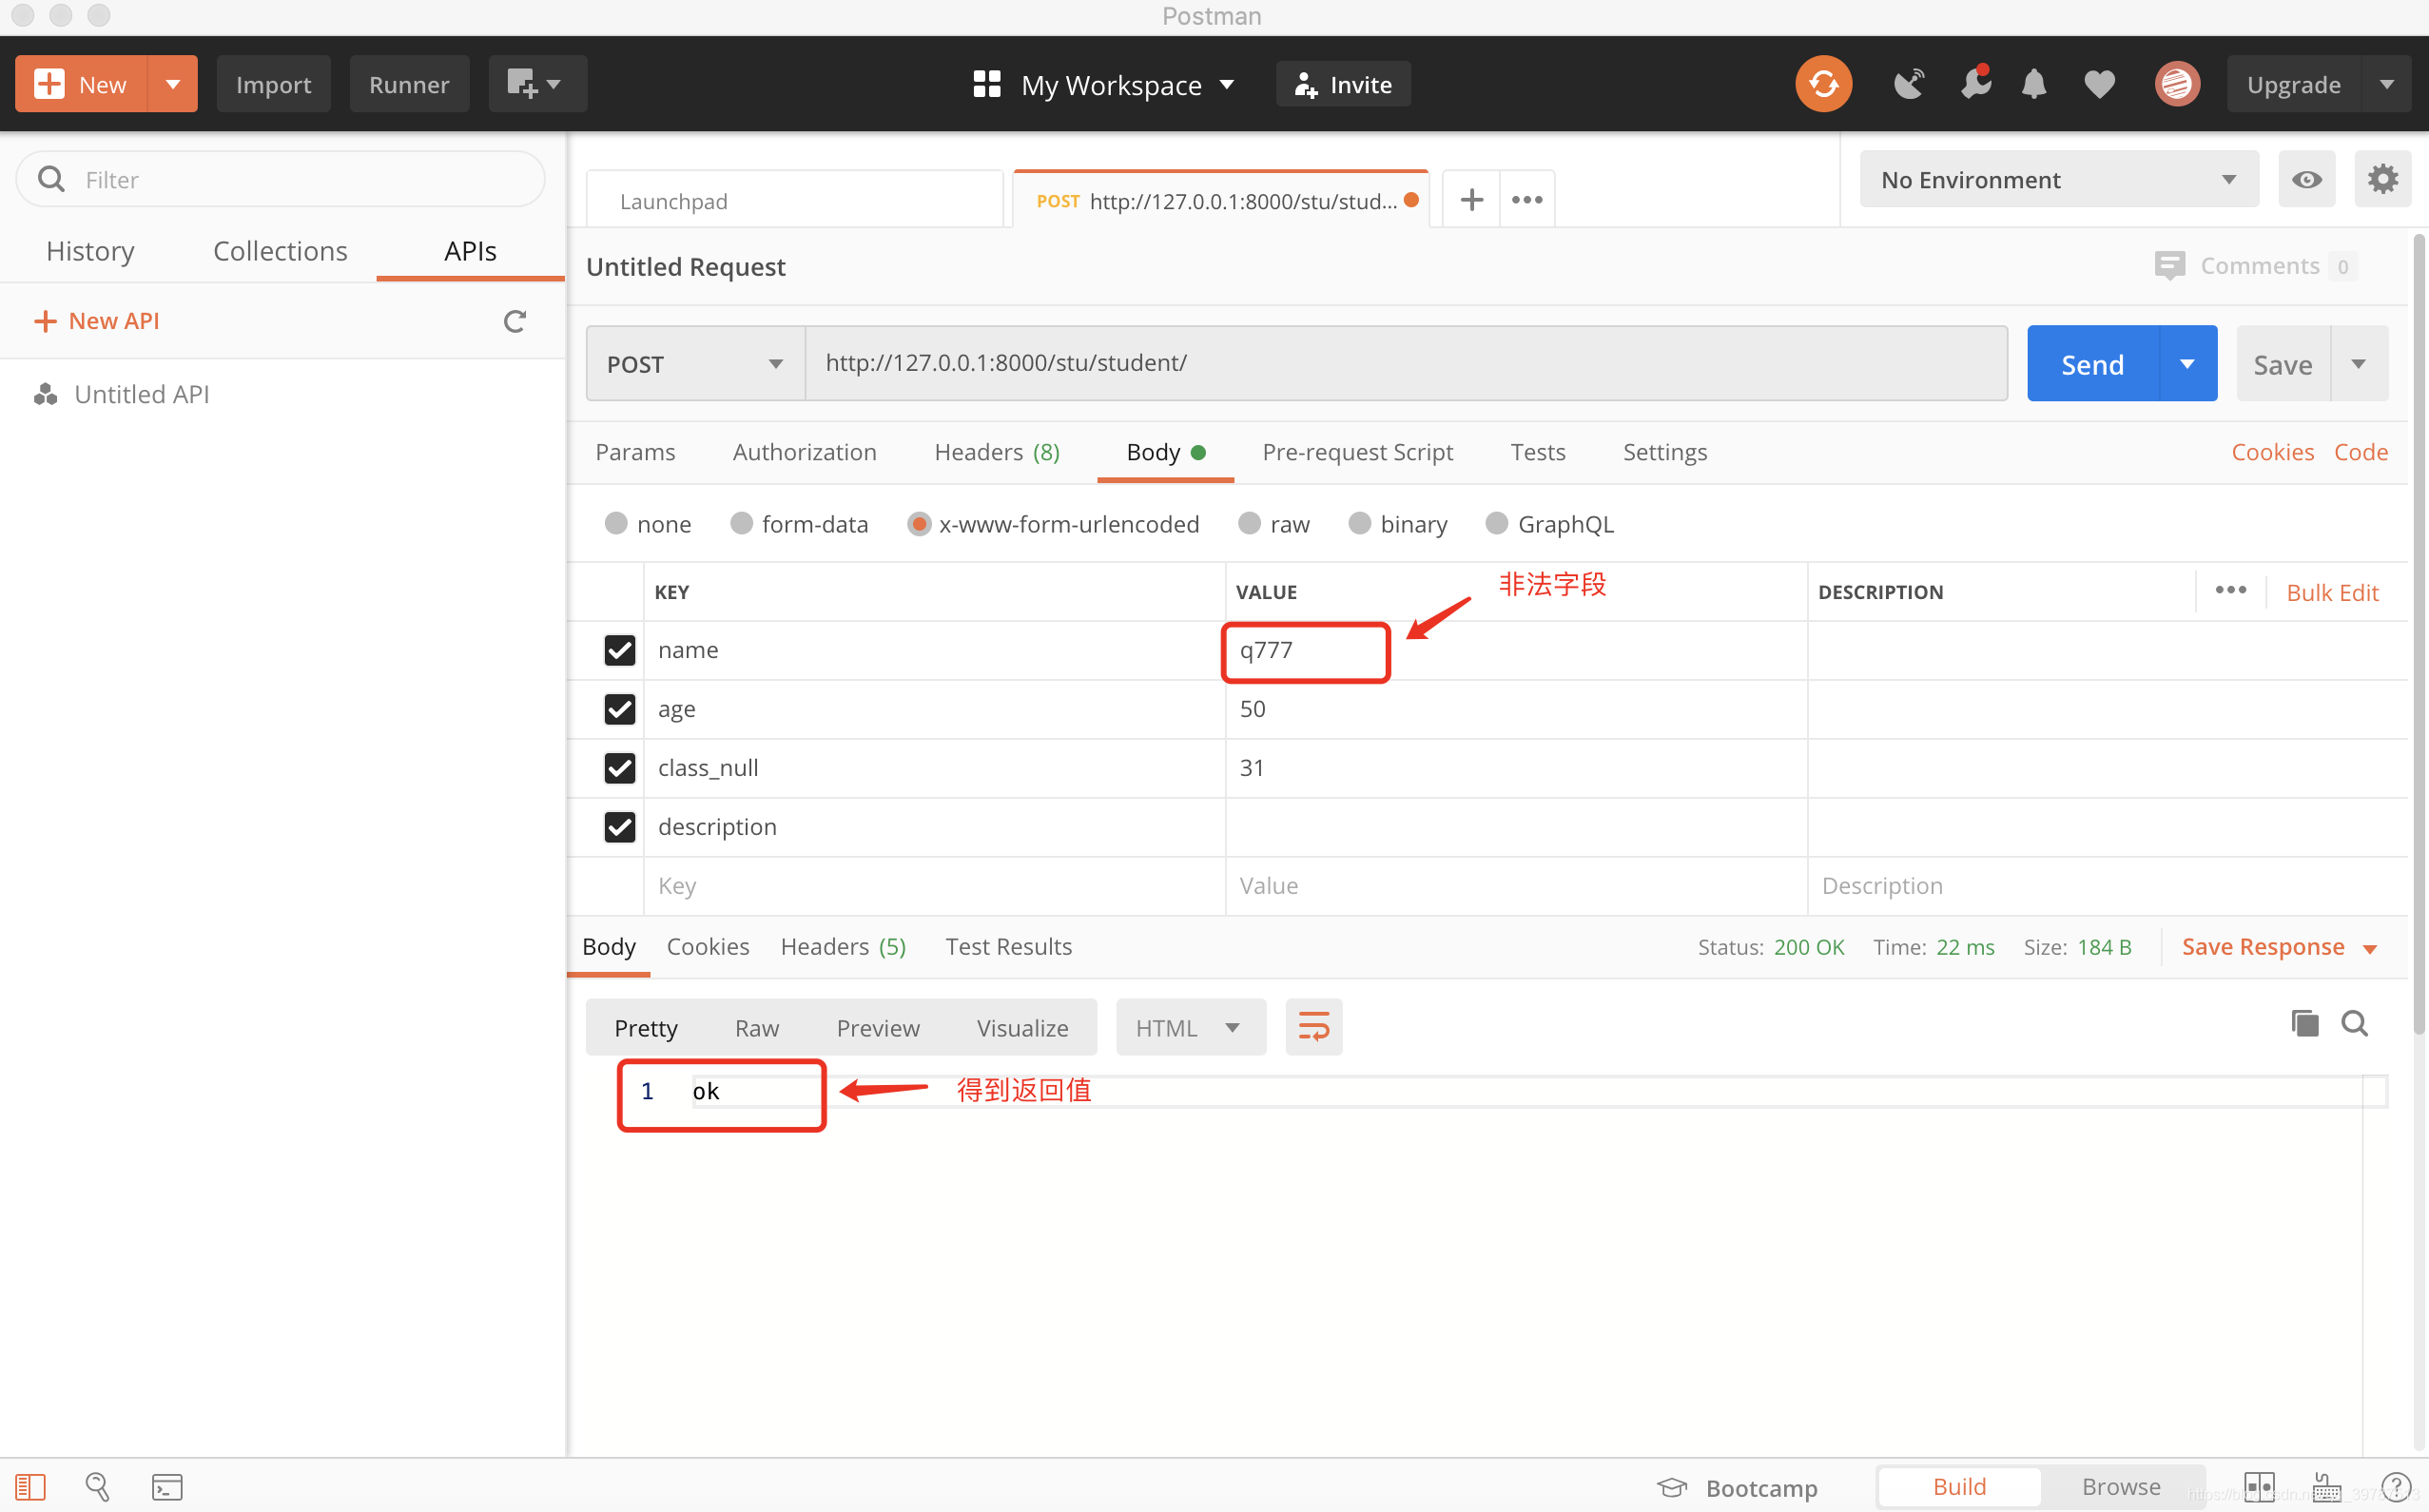Open column options ellipsis in body table
The image size is (2429, 1512).
click(2230, 591)
